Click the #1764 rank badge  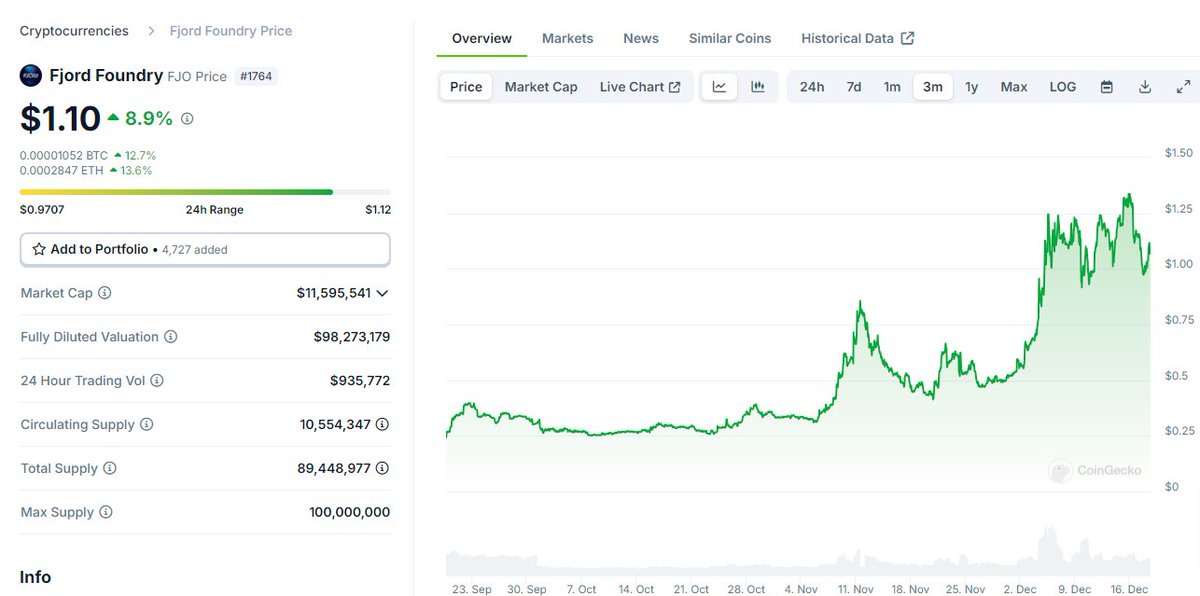[x=257, y=76]
